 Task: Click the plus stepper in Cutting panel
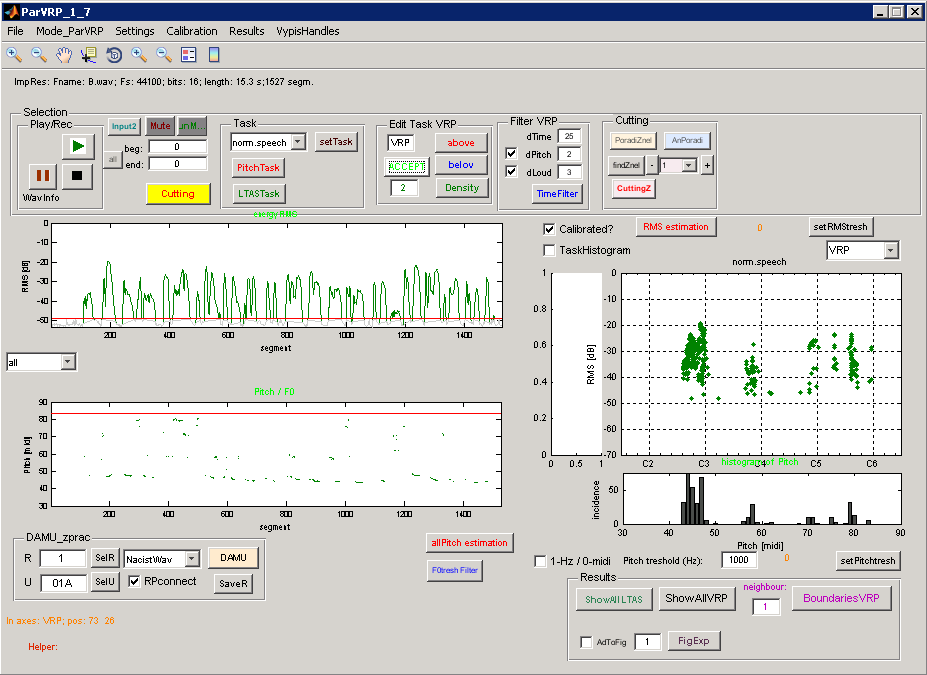707,165
